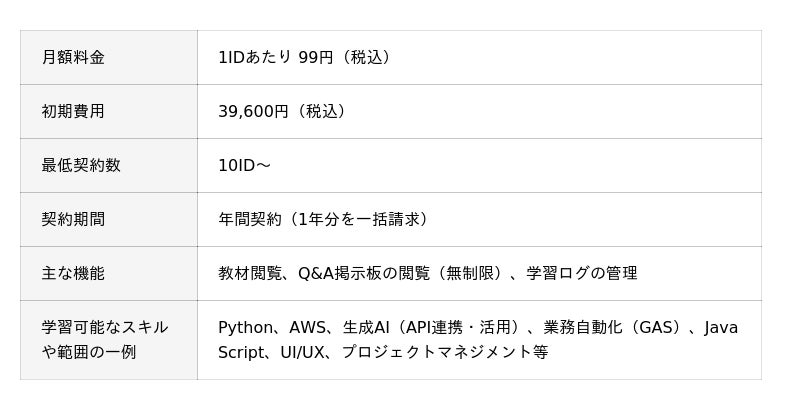Select the UI/UX skill text
This screenshot has height=410, width=800.
click(300, 352)
